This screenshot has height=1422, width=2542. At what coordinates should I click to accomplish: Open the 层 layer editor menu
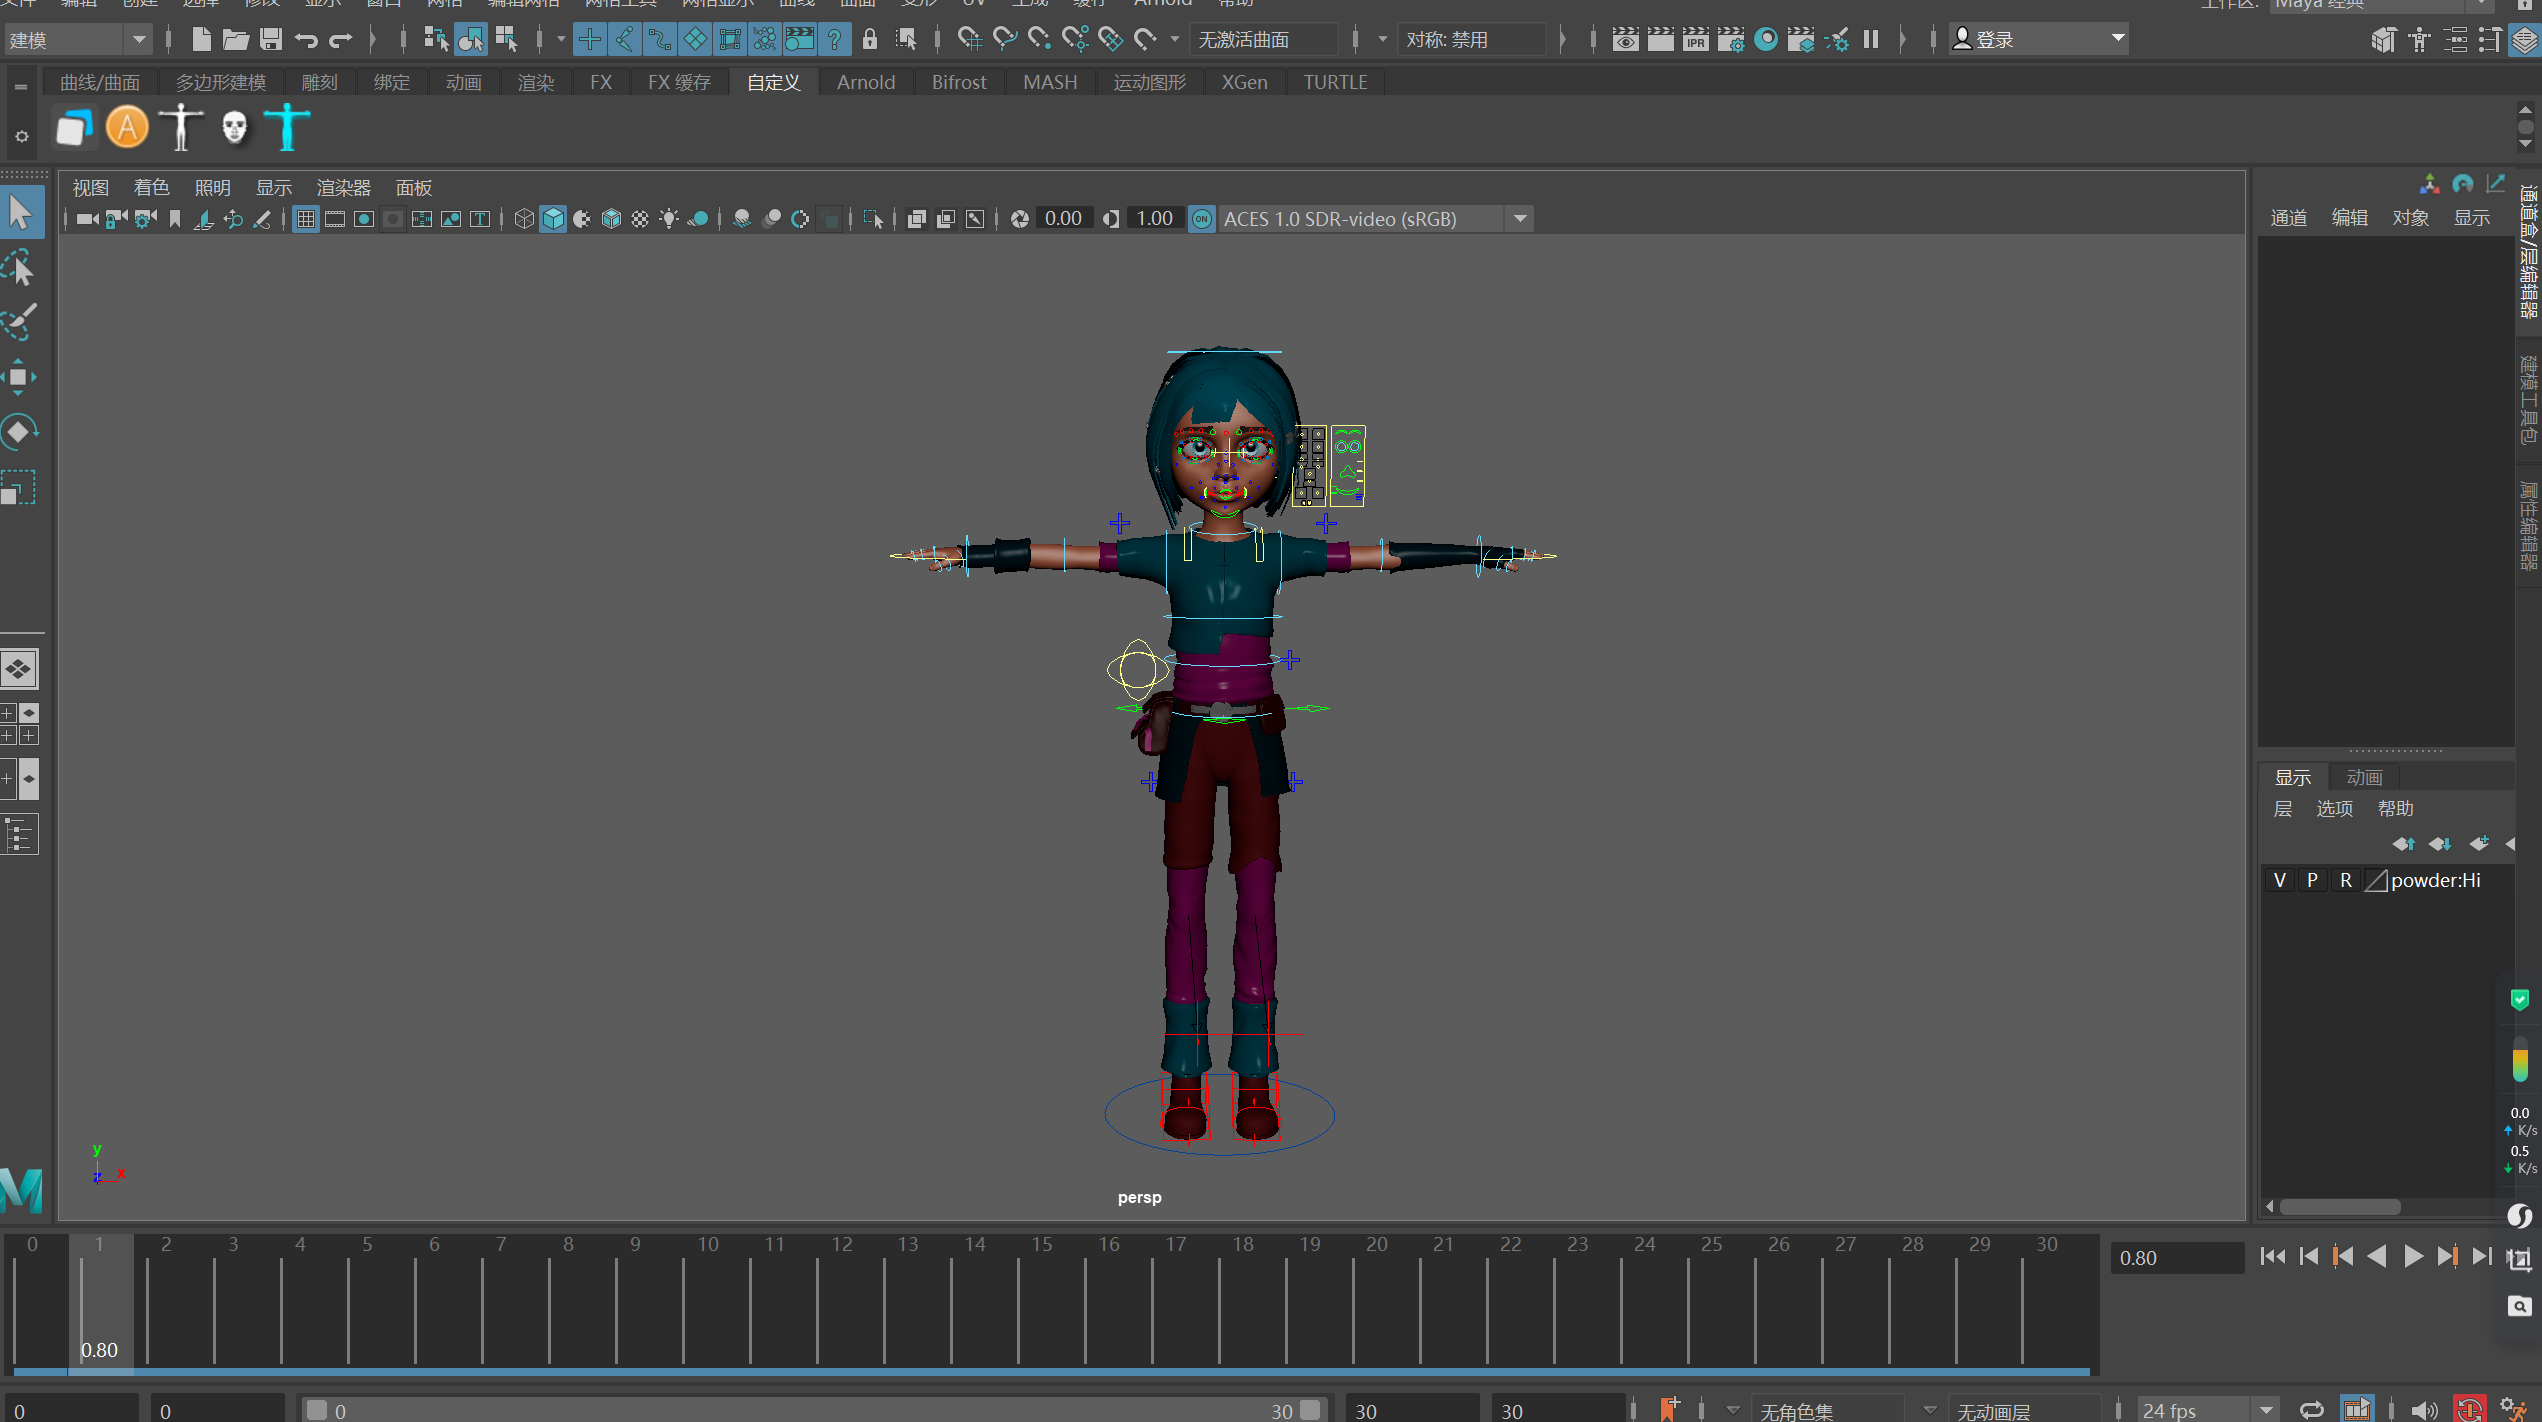tap(2283, 809)
